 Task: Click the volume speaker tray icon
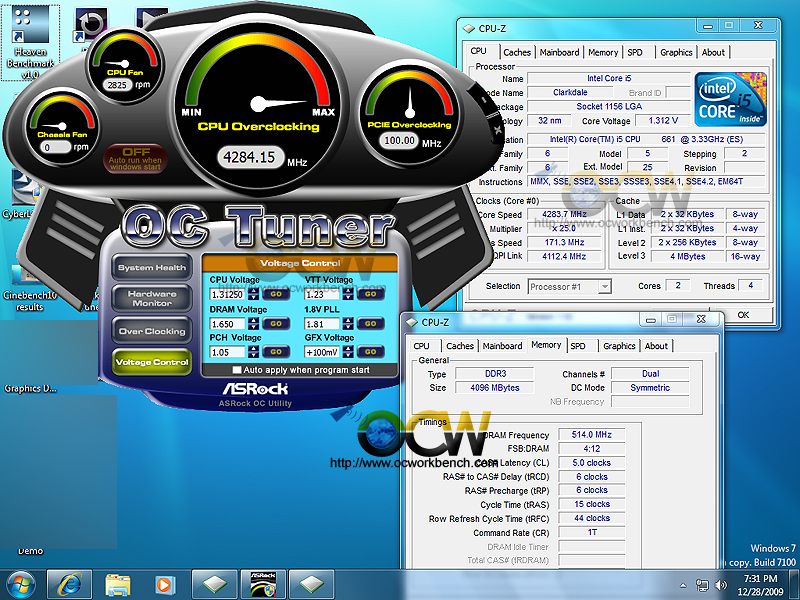click(721, 585)
